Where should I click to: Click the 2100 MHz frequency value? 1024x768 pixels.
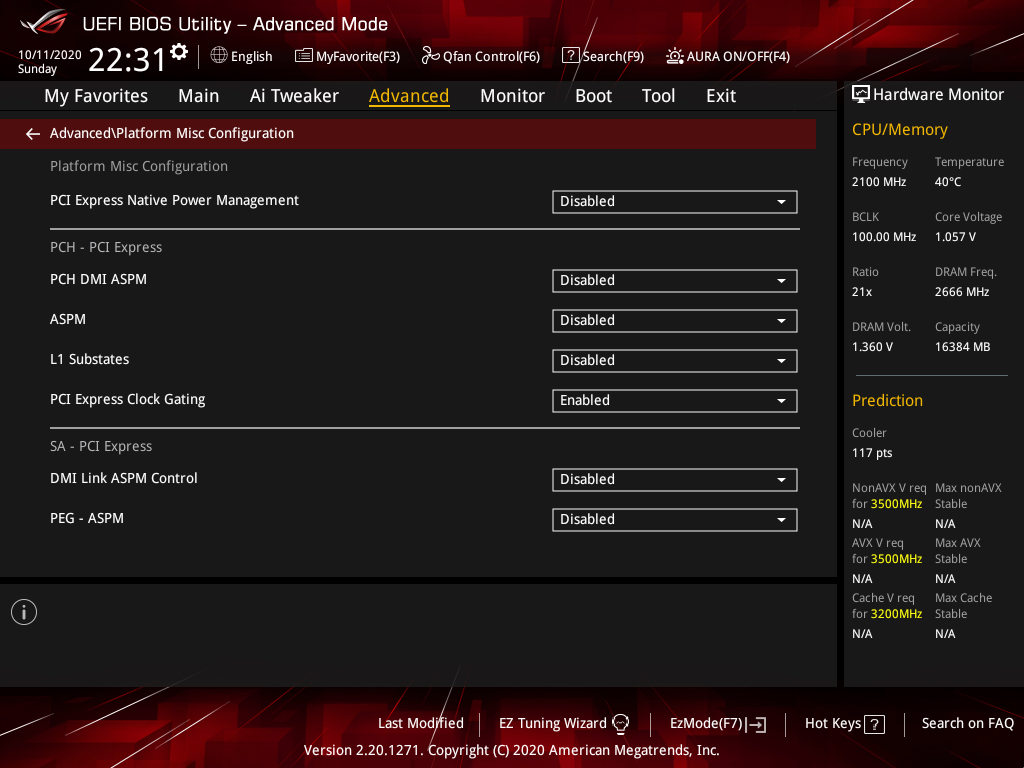(878, 182)
